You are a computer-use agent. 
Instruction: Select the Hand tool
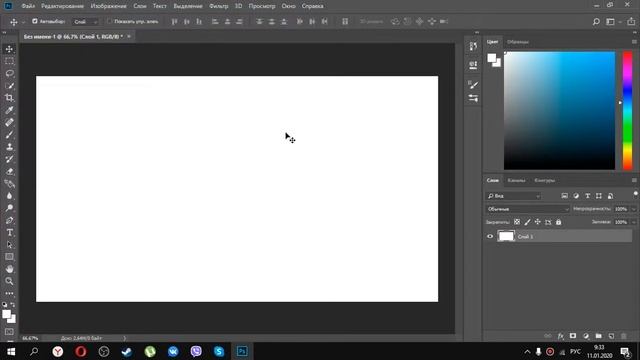point(9,269)
